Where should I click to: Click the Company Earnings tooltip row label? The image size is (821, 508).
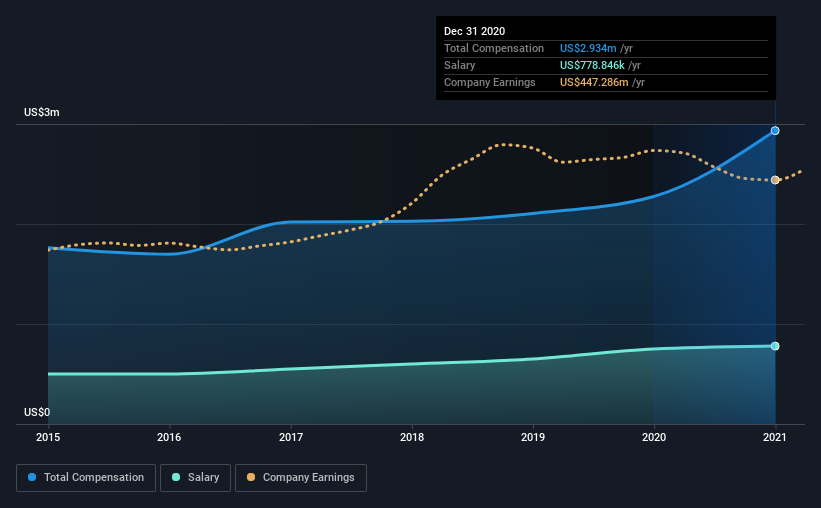coord(490,82)
